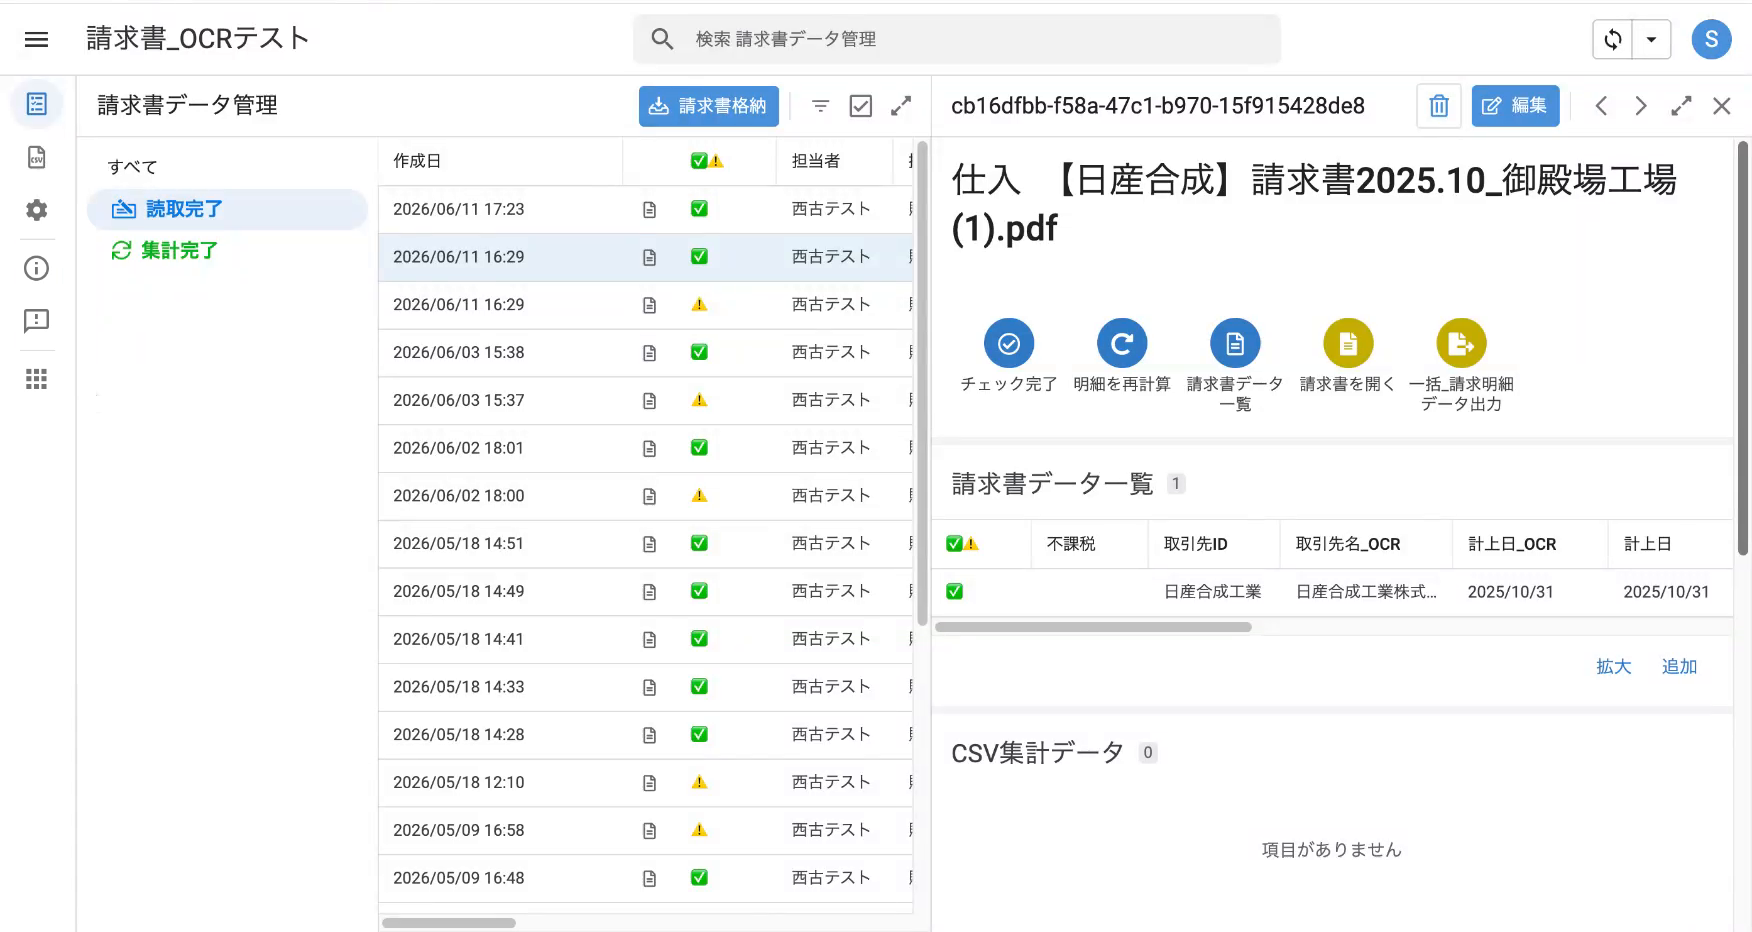Open the apps grid icon in sidebar
Viewport: 1752px width, 932px height.
[37, 379]
